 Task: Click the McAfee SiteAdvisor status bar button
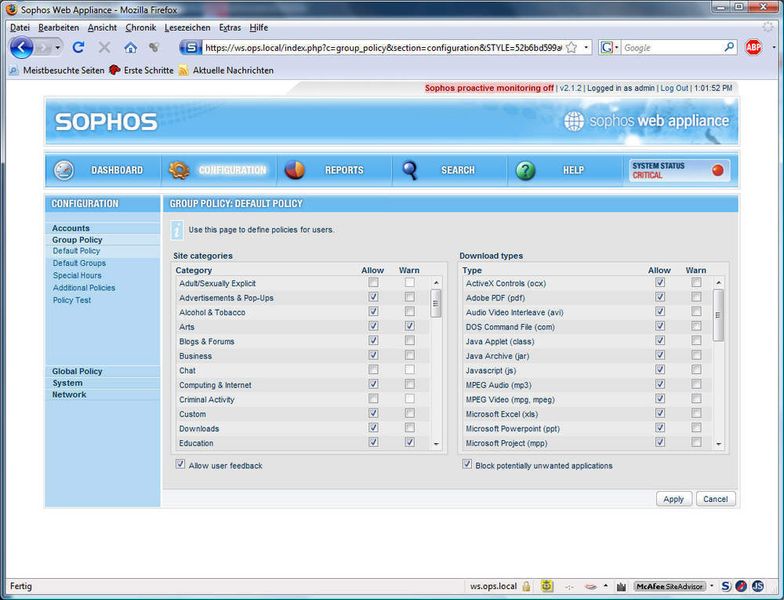[x=669, y=586]
